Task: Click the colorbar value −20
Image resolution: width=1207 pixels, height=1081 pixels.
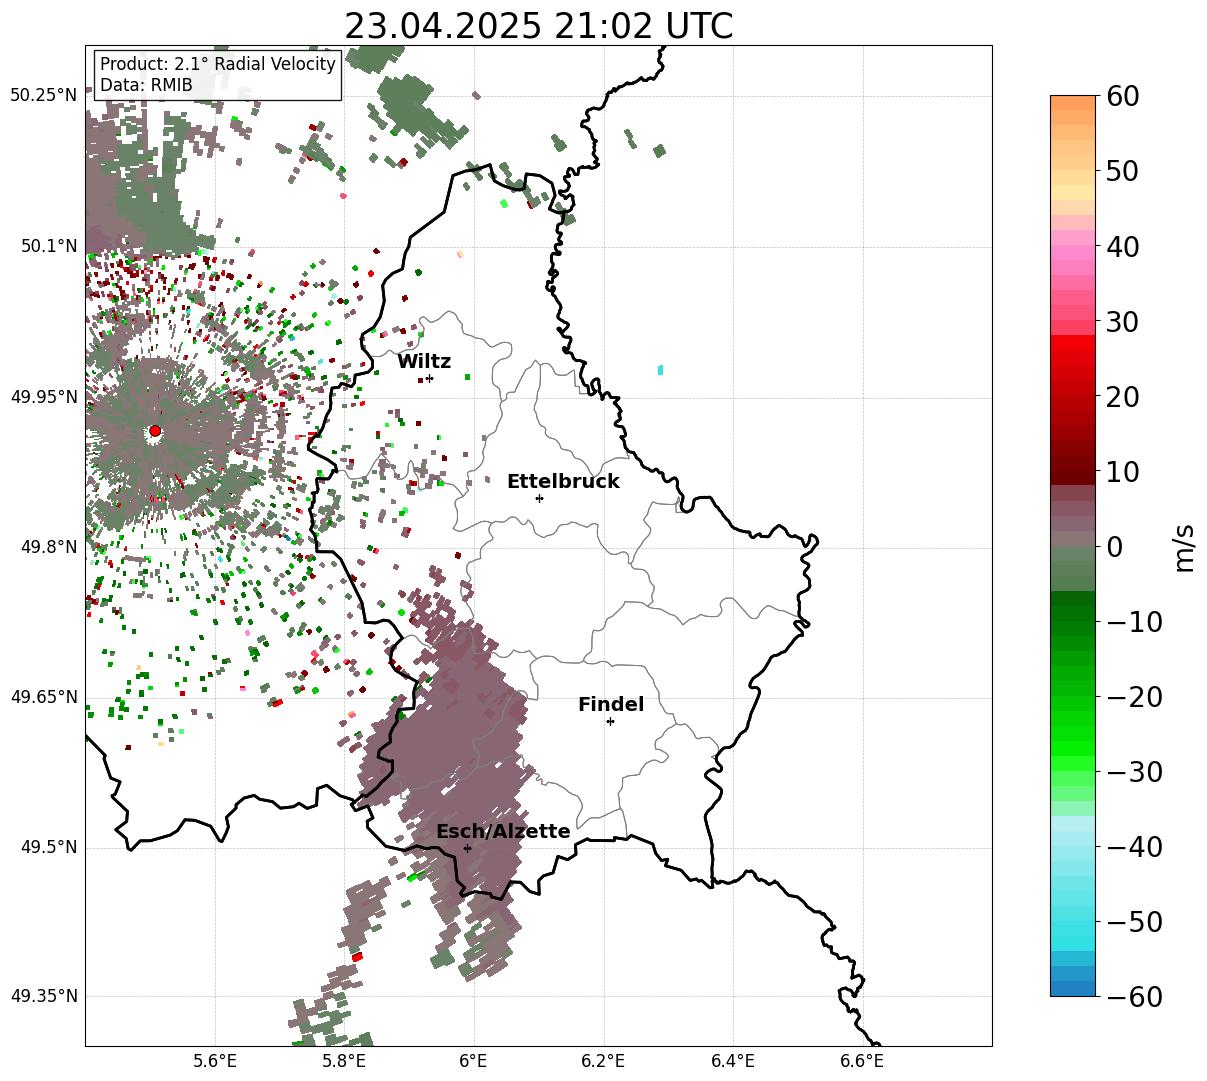Action: (1133, 696)
